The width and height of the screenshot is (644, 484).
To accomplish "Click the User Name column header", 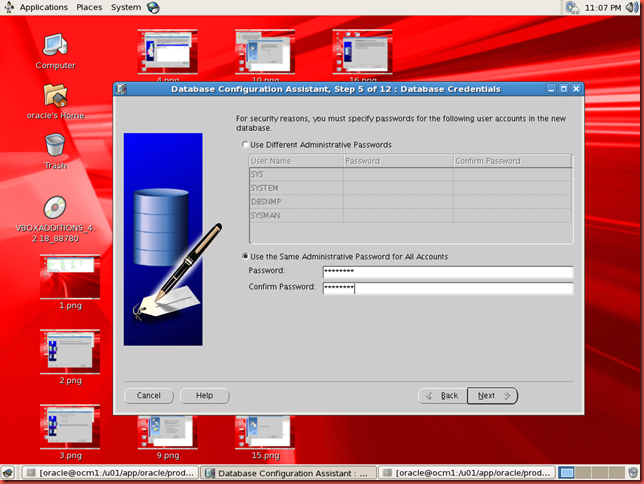I will pos(296,161).
